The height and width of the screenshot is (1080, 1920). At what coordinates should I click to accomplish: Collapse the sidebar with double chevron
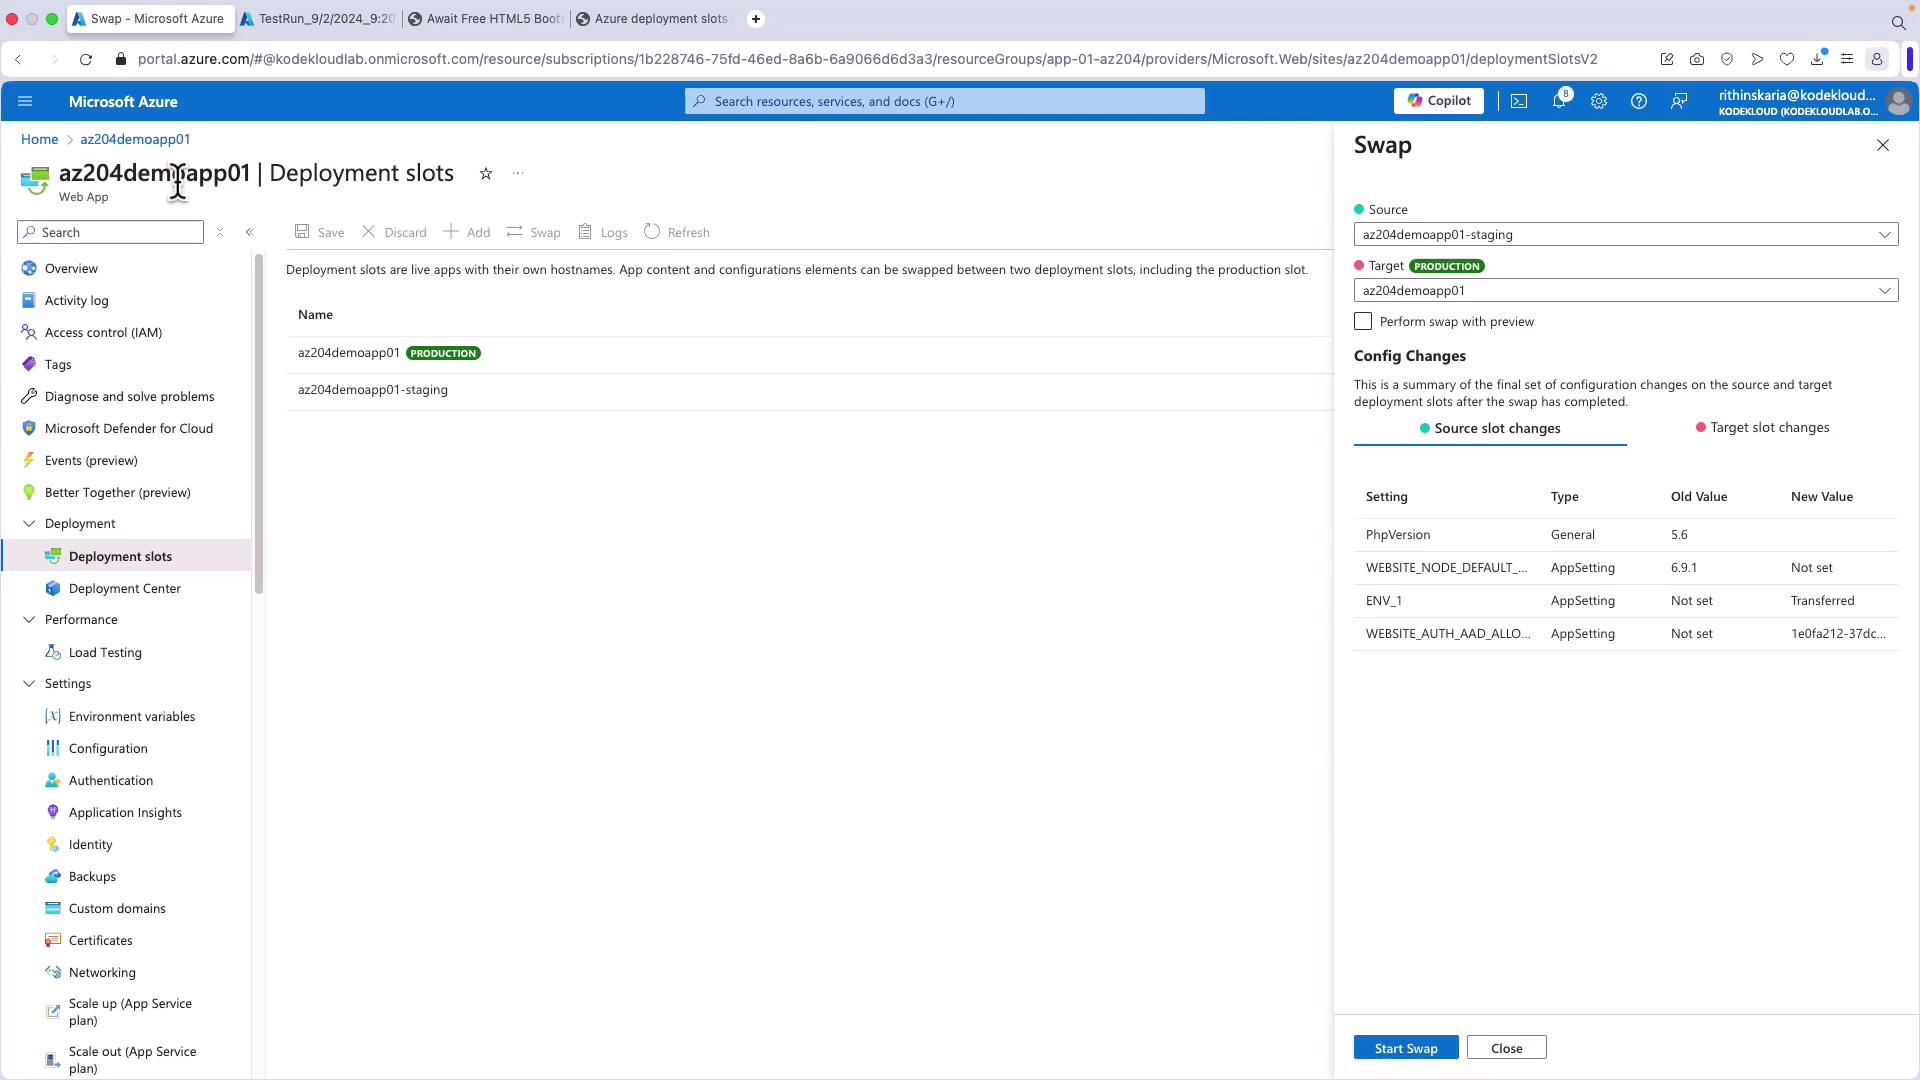[x=250, y=232]
